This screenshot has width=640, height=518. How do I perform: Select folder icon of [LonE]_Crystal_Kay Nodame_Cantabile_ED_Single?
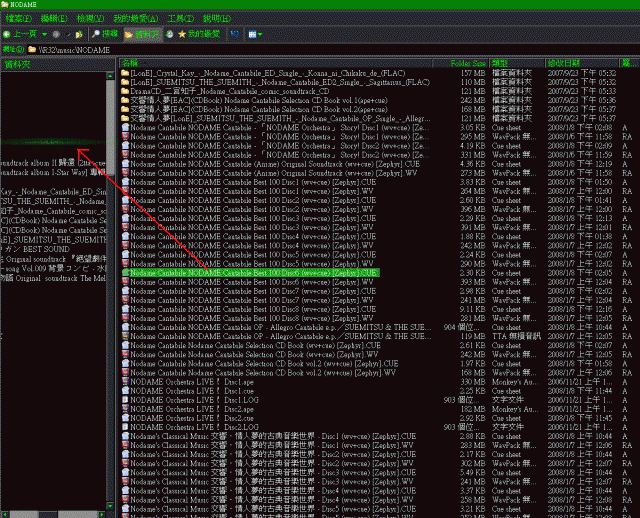point(125,73)
